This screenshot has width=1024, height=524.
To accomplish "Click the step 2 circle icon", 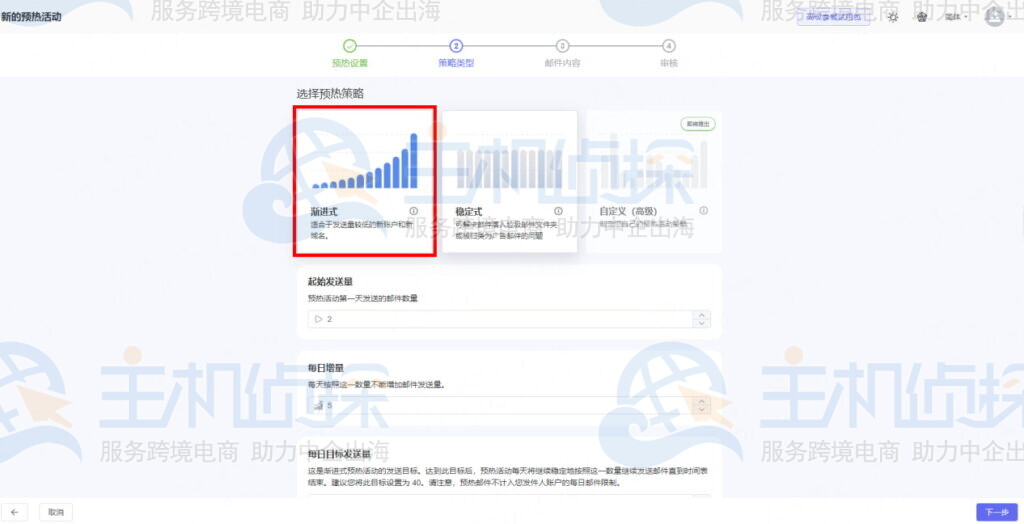I will (456, 46).
